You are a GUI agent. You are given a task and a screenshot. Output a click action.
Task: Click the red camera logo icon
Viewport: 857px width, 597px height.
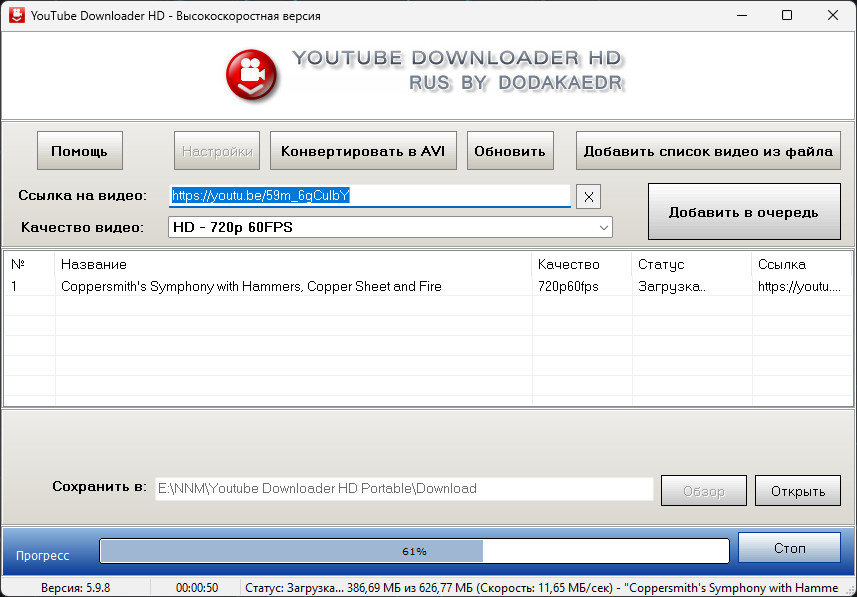click(x=252, y=74)
